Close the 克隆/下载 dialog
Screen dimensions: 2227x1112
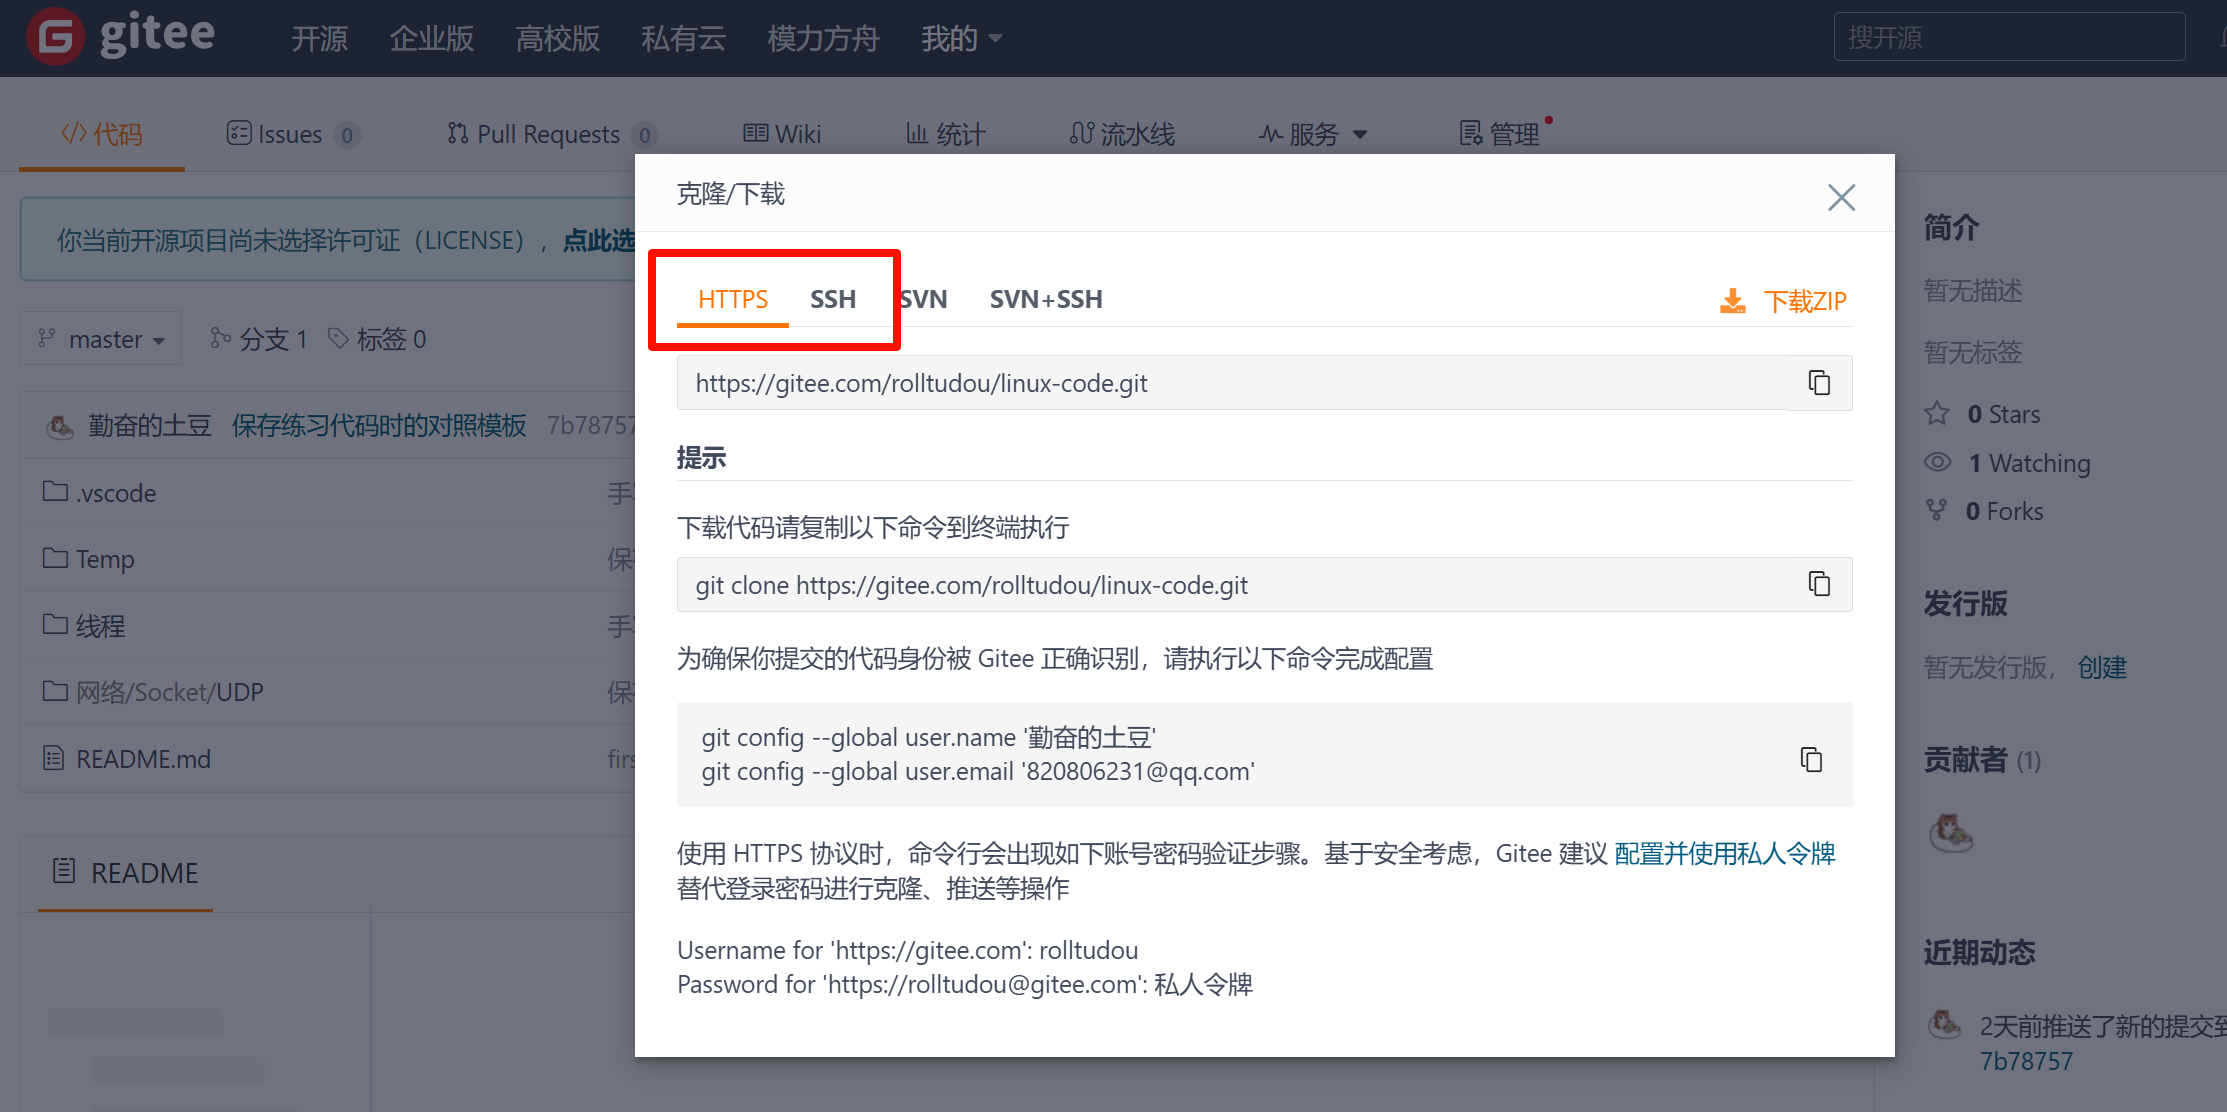pos(1841,197)
